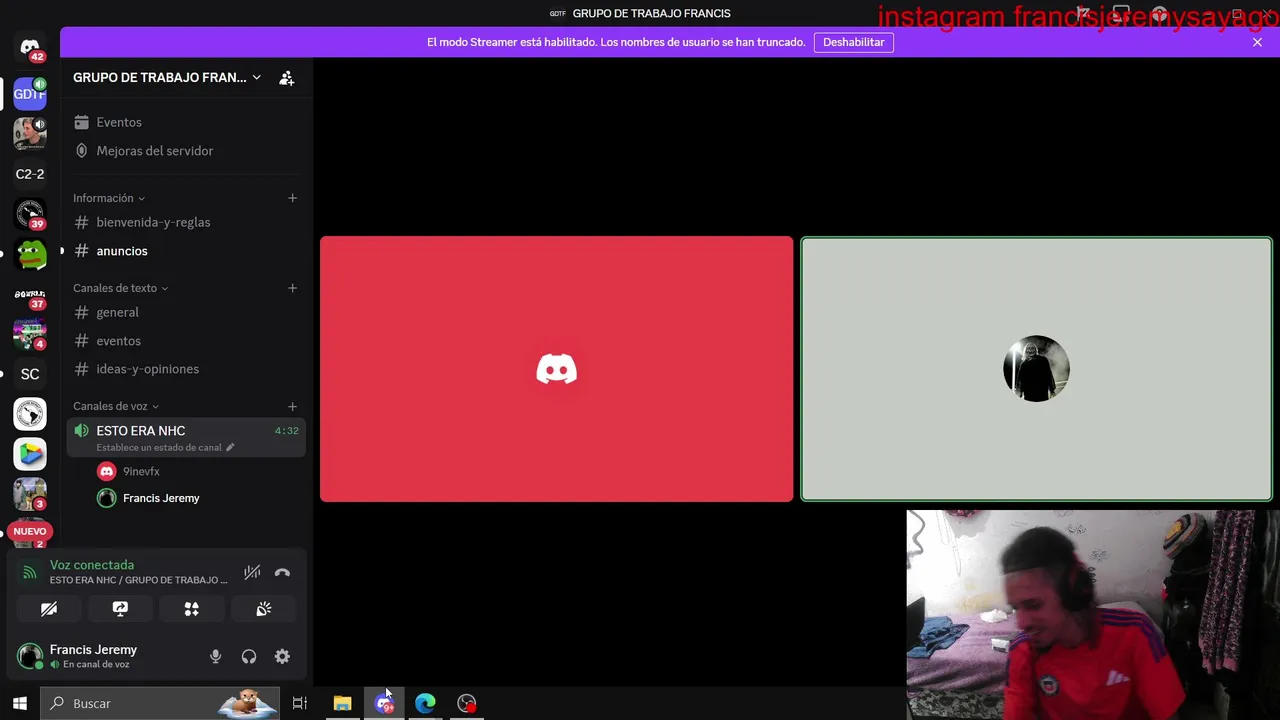Collapse the Canales de texto category
Screen dimensions: 1280x720
(120, 288)
